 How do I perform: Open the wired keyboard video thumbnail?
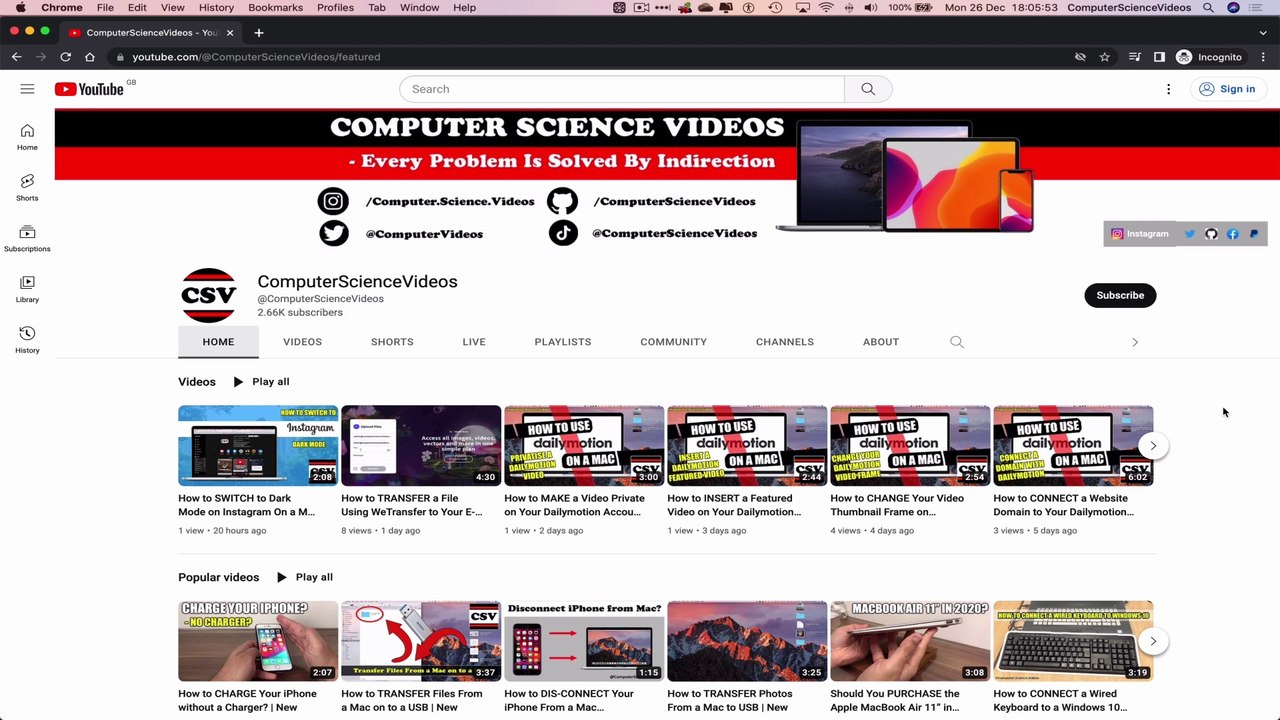click(x=1073, y=641)
